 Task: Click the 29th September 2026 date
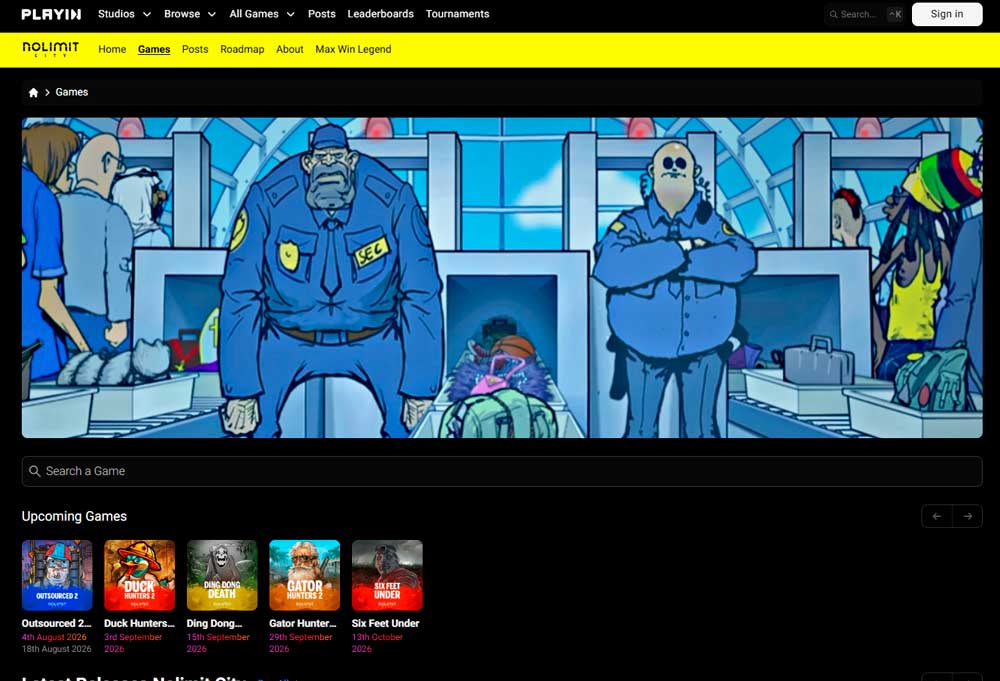click(301, 643)
